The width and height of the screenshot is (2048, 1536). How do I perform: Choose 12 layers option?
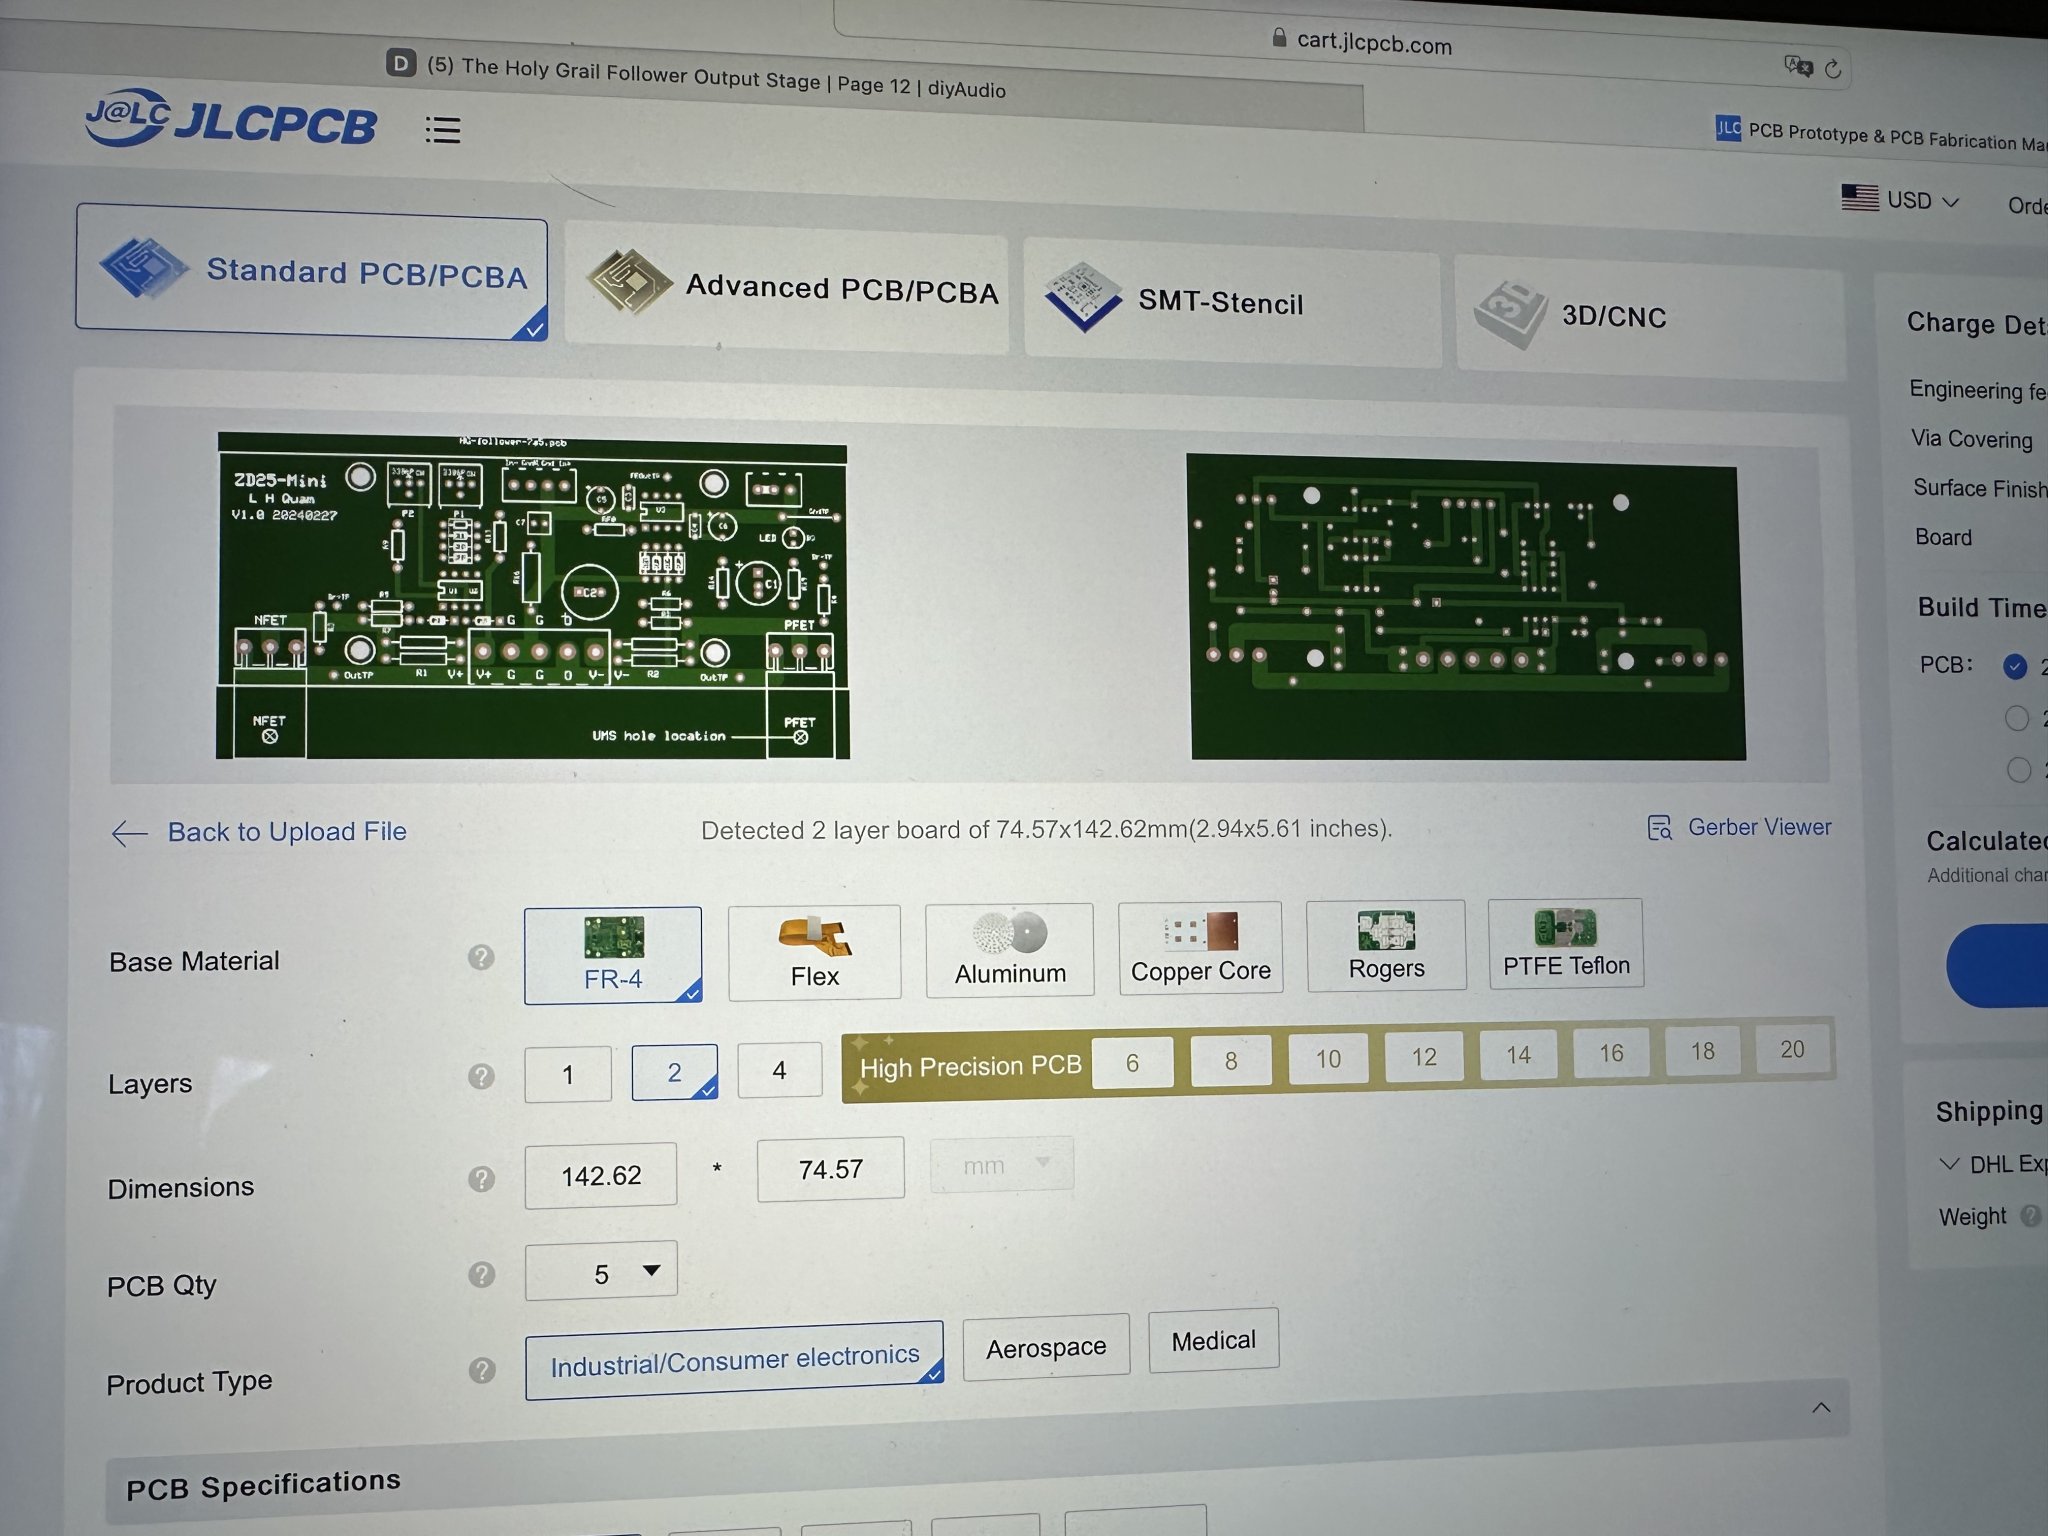pos(1424,1056)
